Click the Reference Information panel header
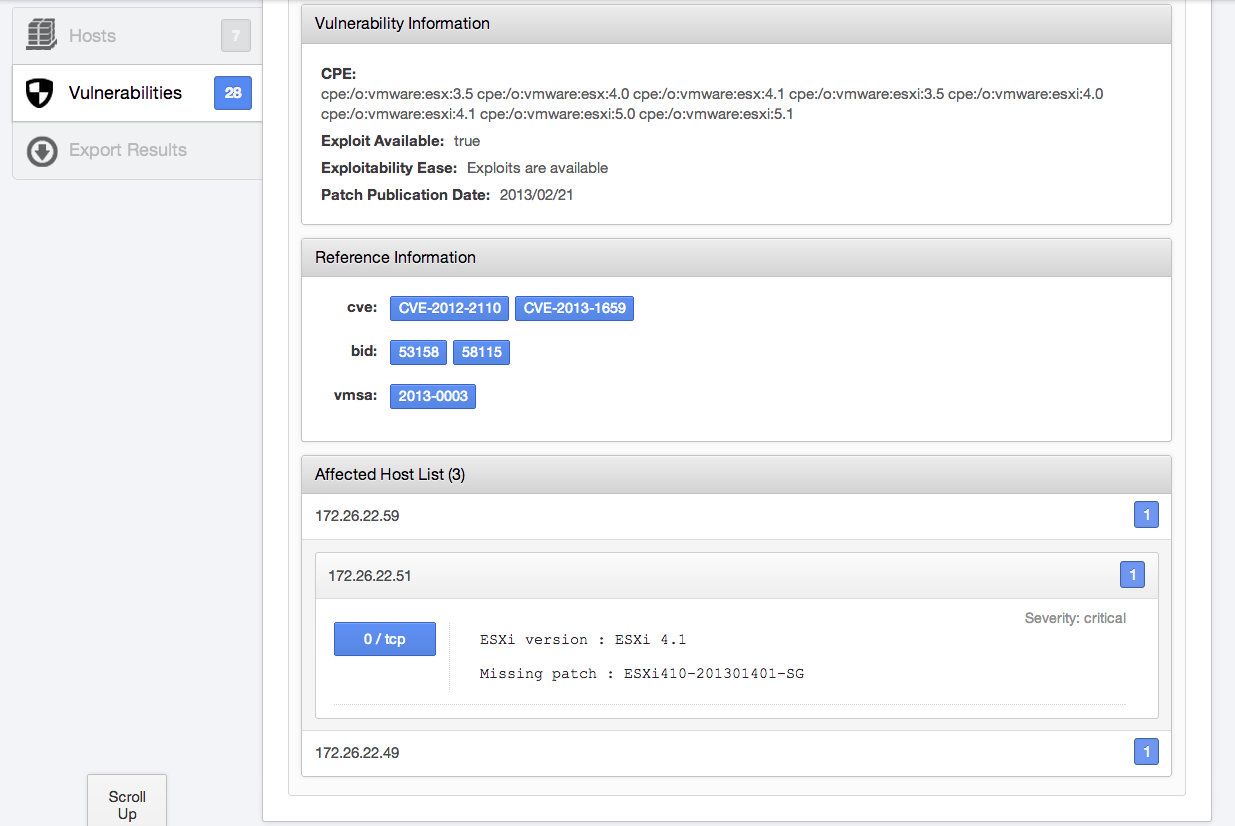Viewport: 1235px width, 826px height. pyautogui.click(x=736, y=257)
